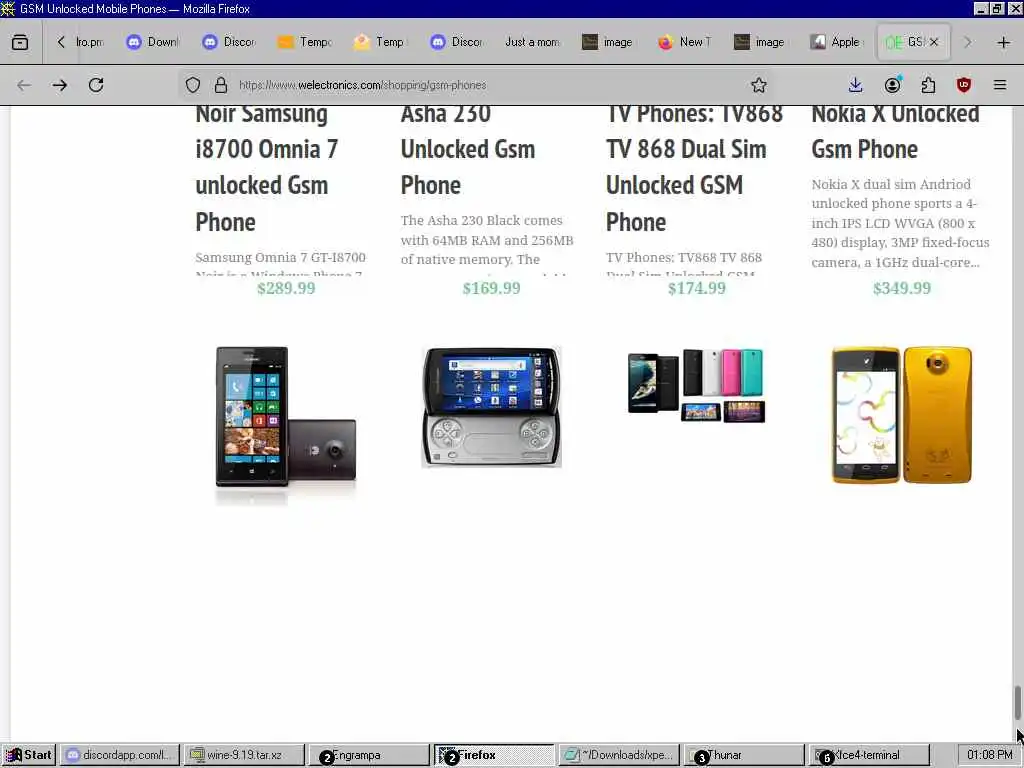Switch to the second image tab next to the Apple tab
1024x768 pixels.
(761, 42)
